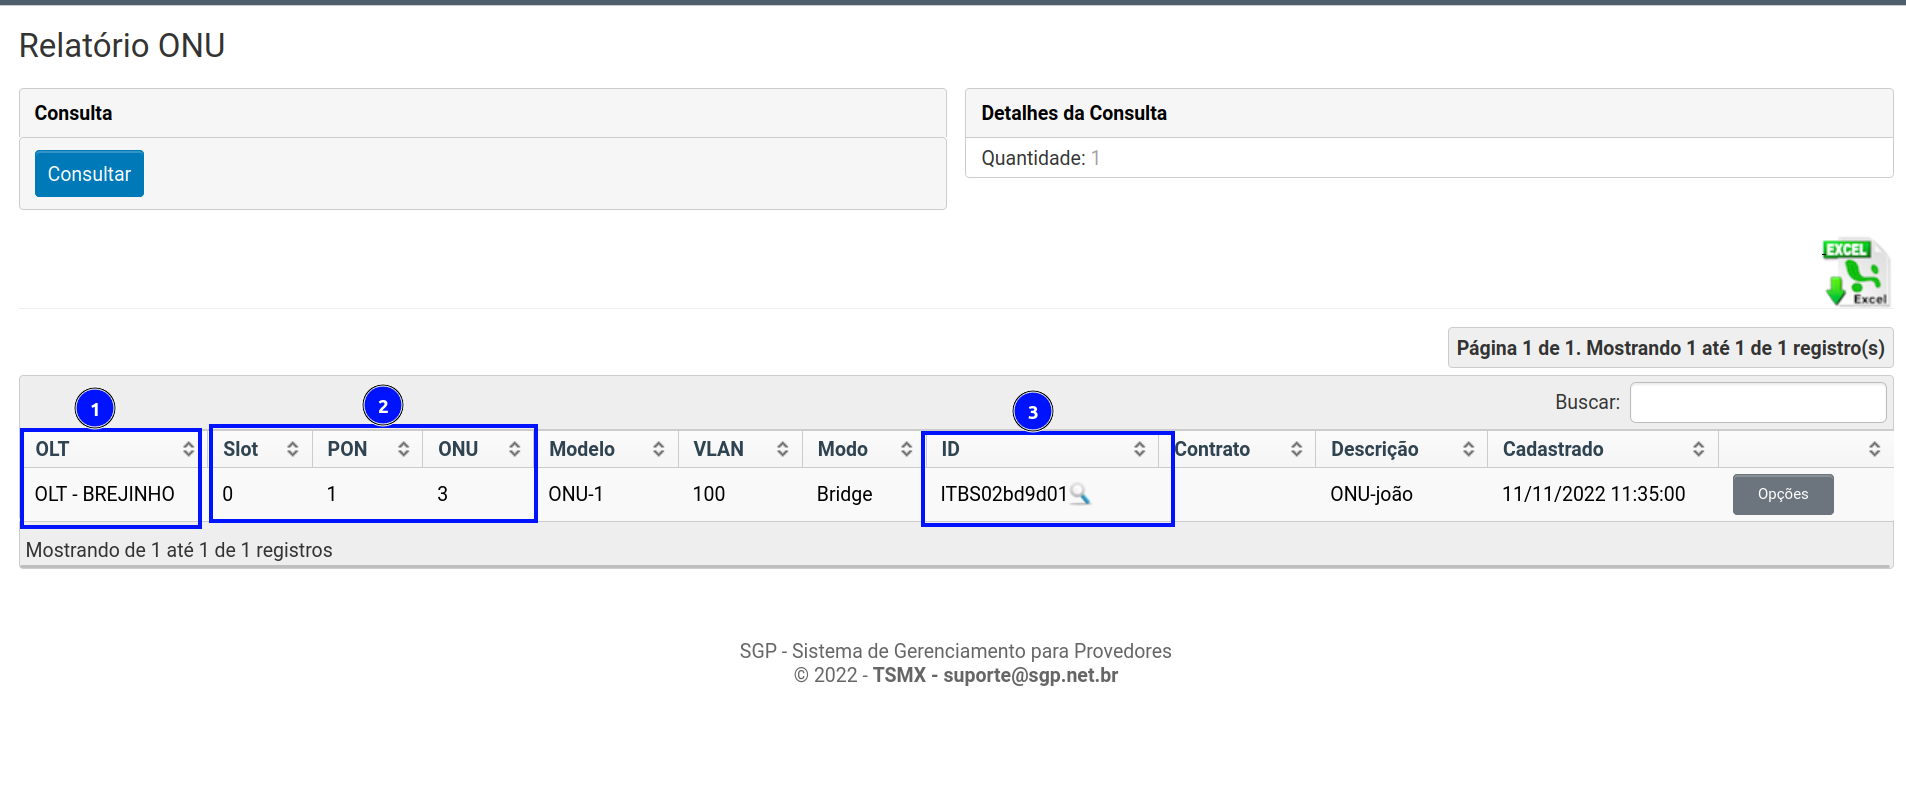Sort by Contrato column arrows
The height and width of the screenshot is (793, 1906).
[1296, 450]
